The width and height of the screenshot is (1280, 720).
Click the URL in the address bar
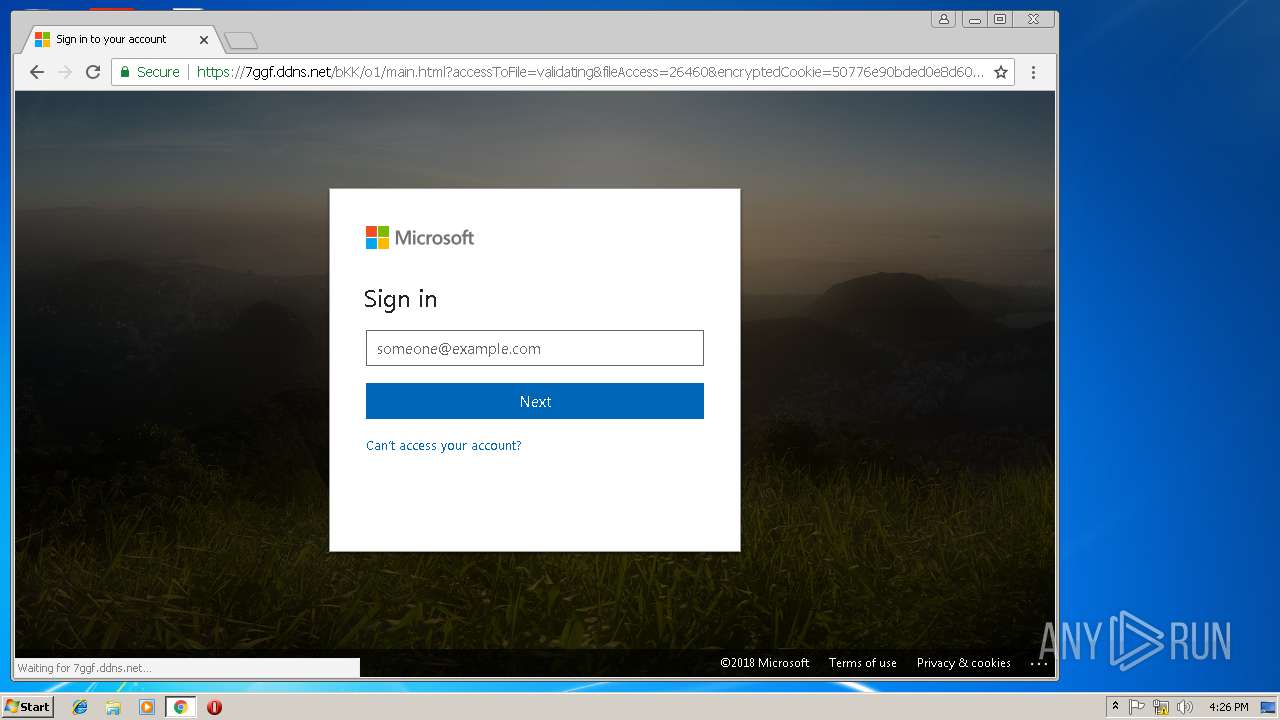[590, 72]
